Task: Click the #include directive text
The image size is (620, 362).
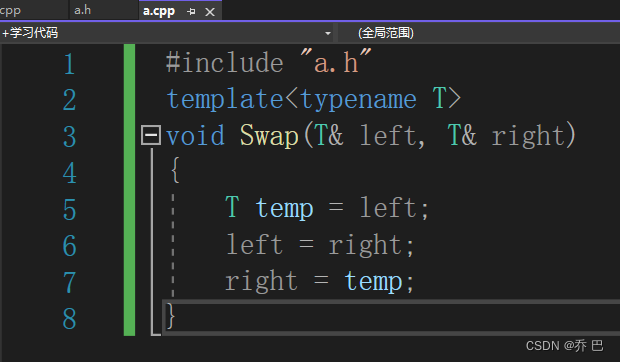Action: (225, 63)
